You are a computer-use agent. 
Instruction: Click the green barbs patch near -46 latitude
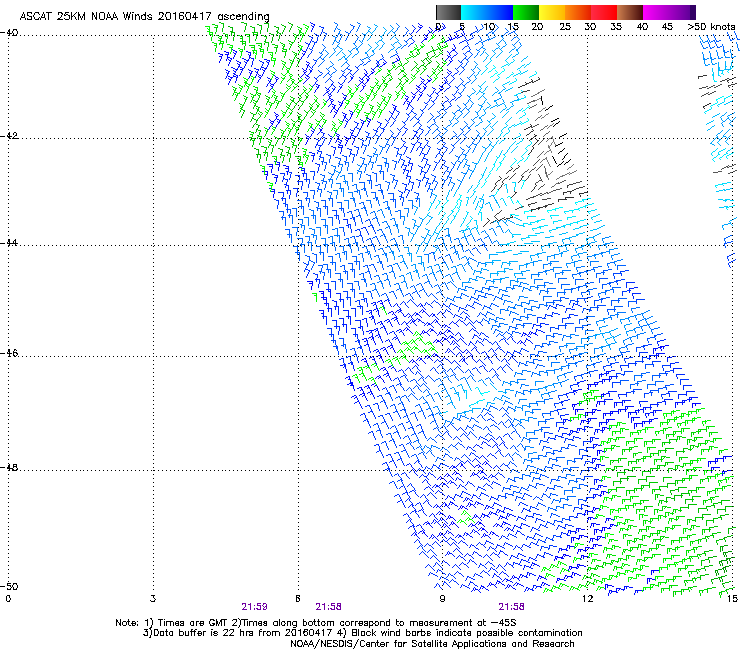point(418,345)
